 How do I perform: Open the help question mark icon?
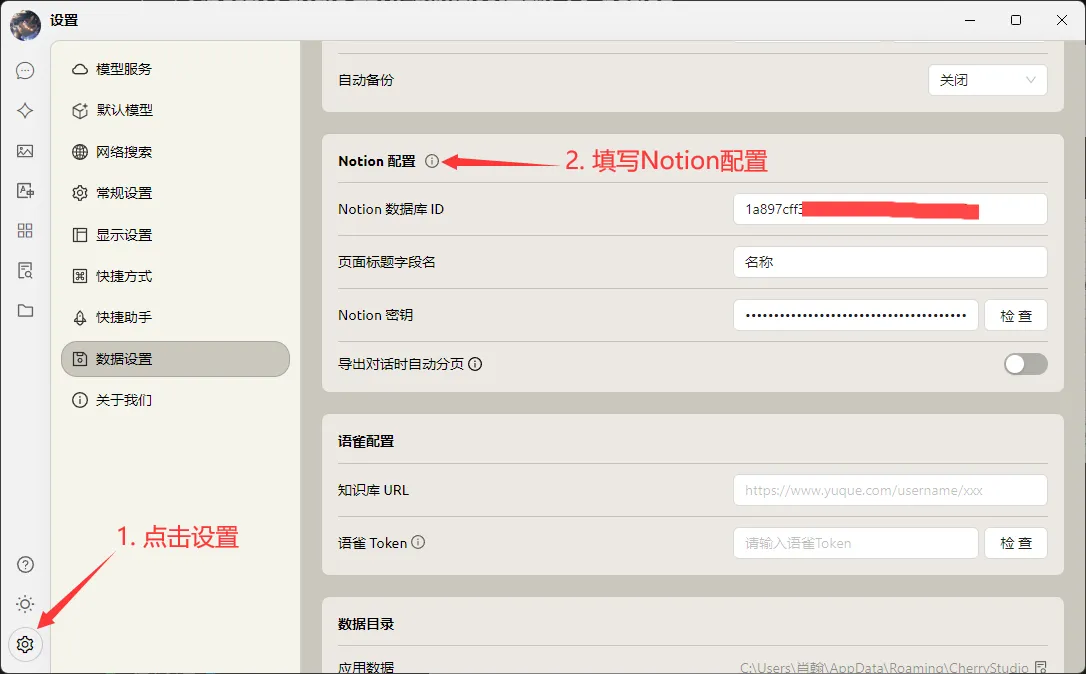[25, 565]
